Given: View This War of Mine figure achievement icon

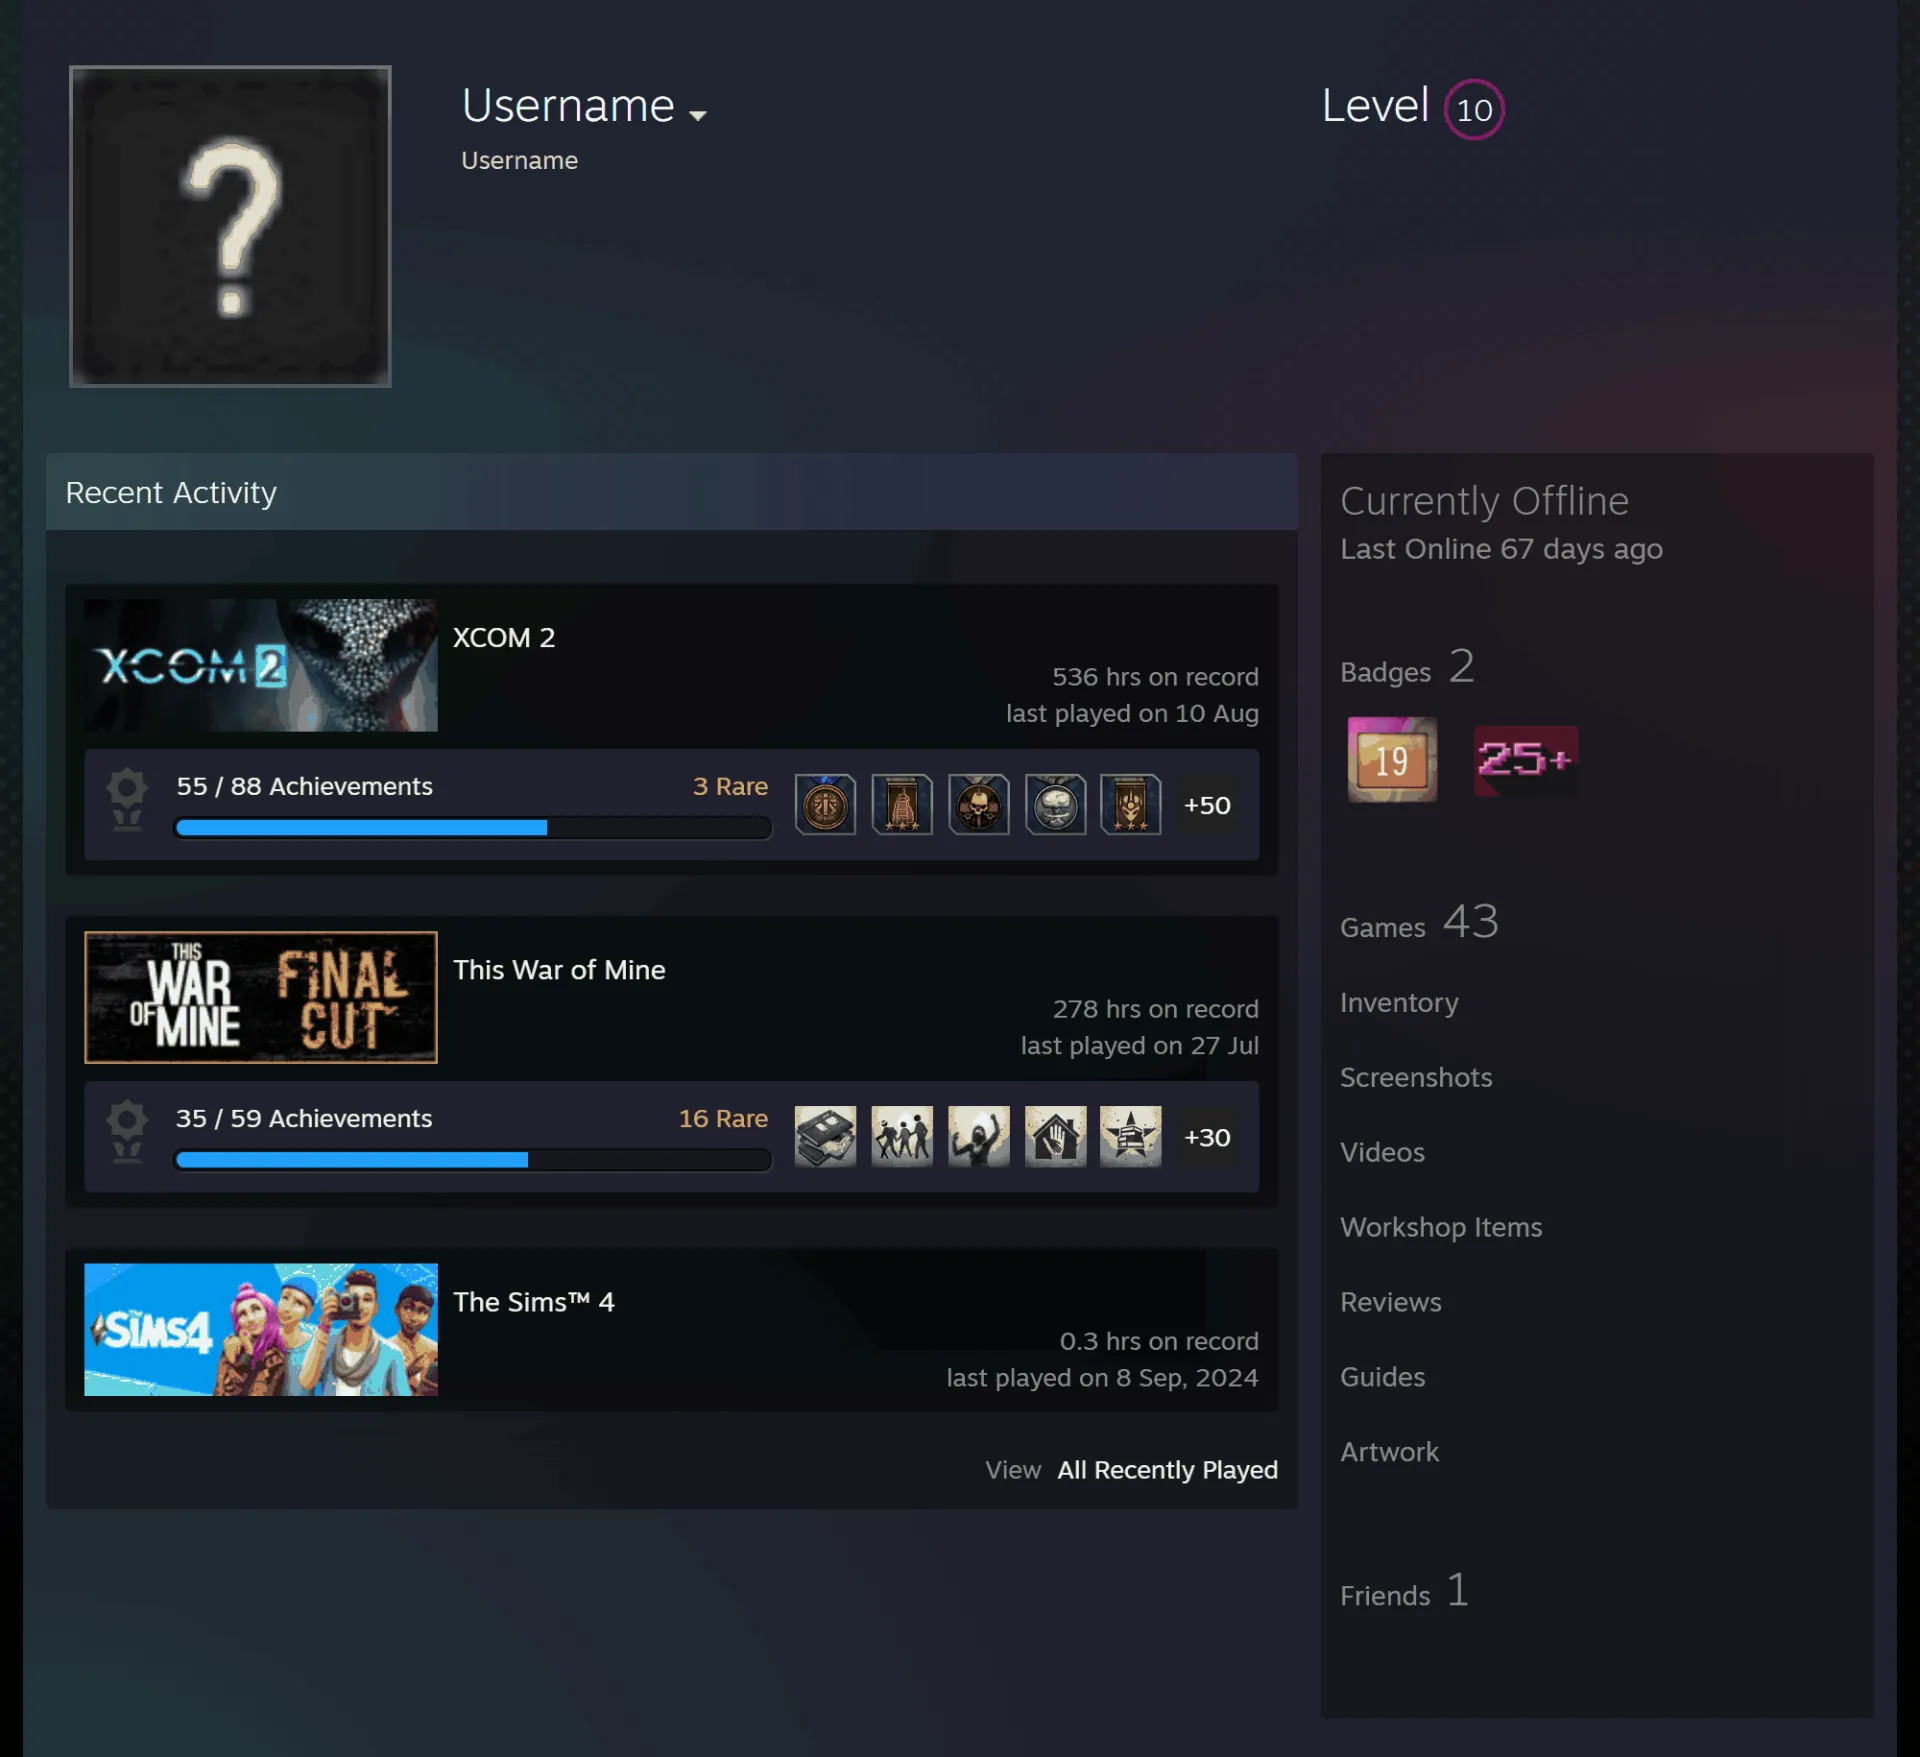Looking at the screenshot, I should pos(978,1136).
